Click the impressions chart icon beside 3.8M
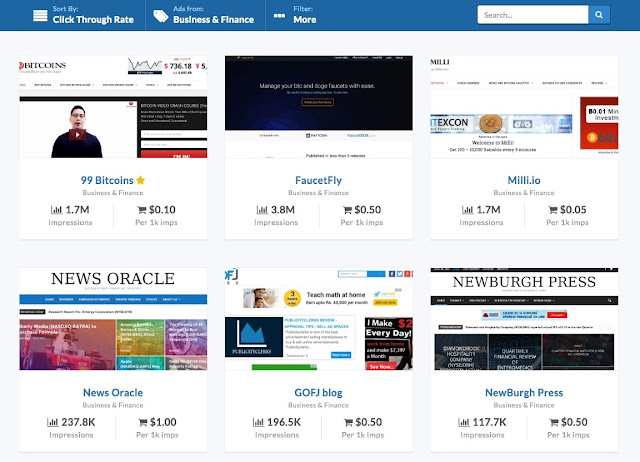 (x=262, y=210)
